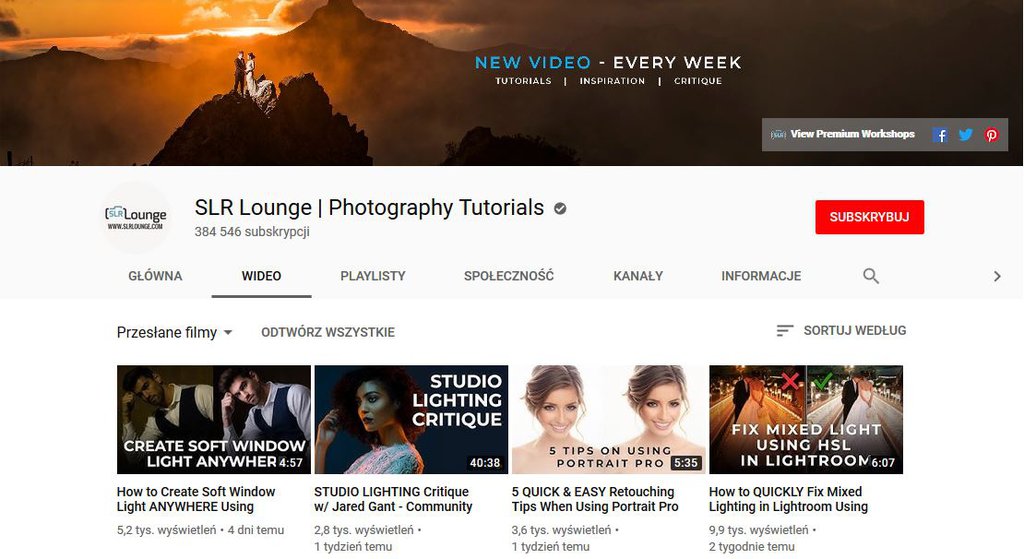This screenshot has height=559, width=1024.
Task: Click the right chevron to show more tabs
Action: click(x=997, y=276)
